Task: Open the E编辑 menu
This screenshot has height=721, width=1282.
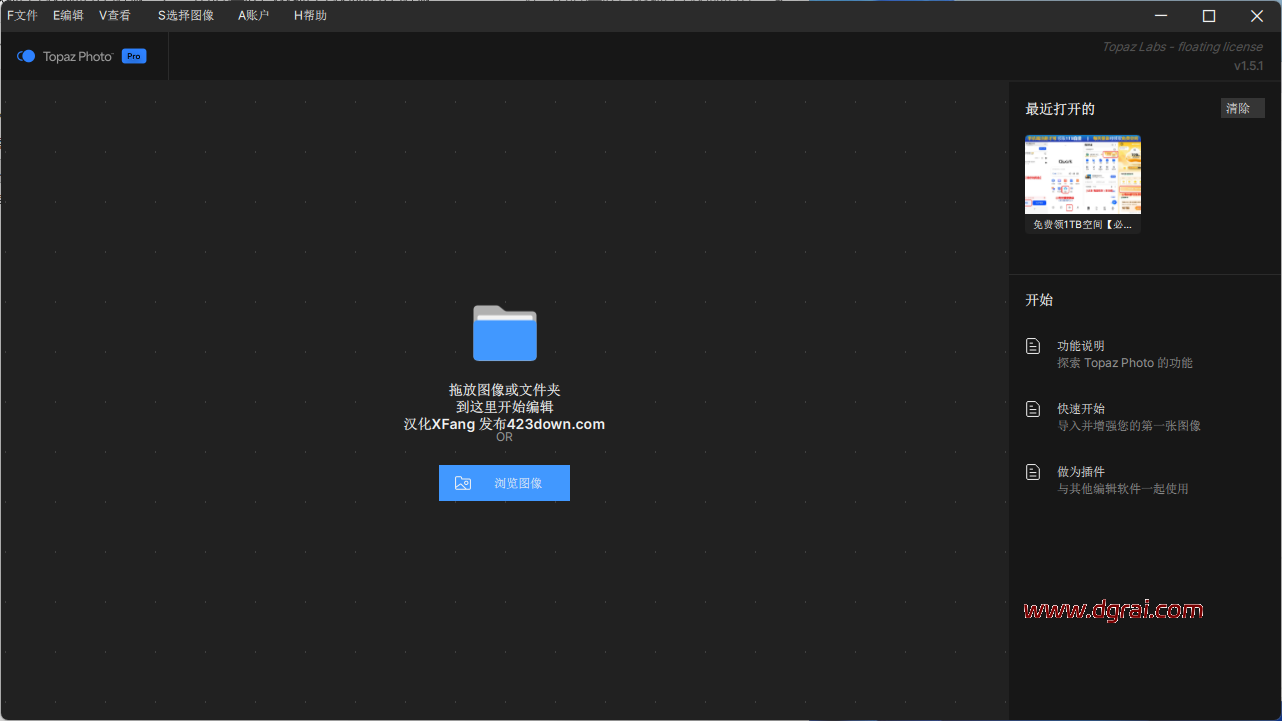Action: click(68, 16)
